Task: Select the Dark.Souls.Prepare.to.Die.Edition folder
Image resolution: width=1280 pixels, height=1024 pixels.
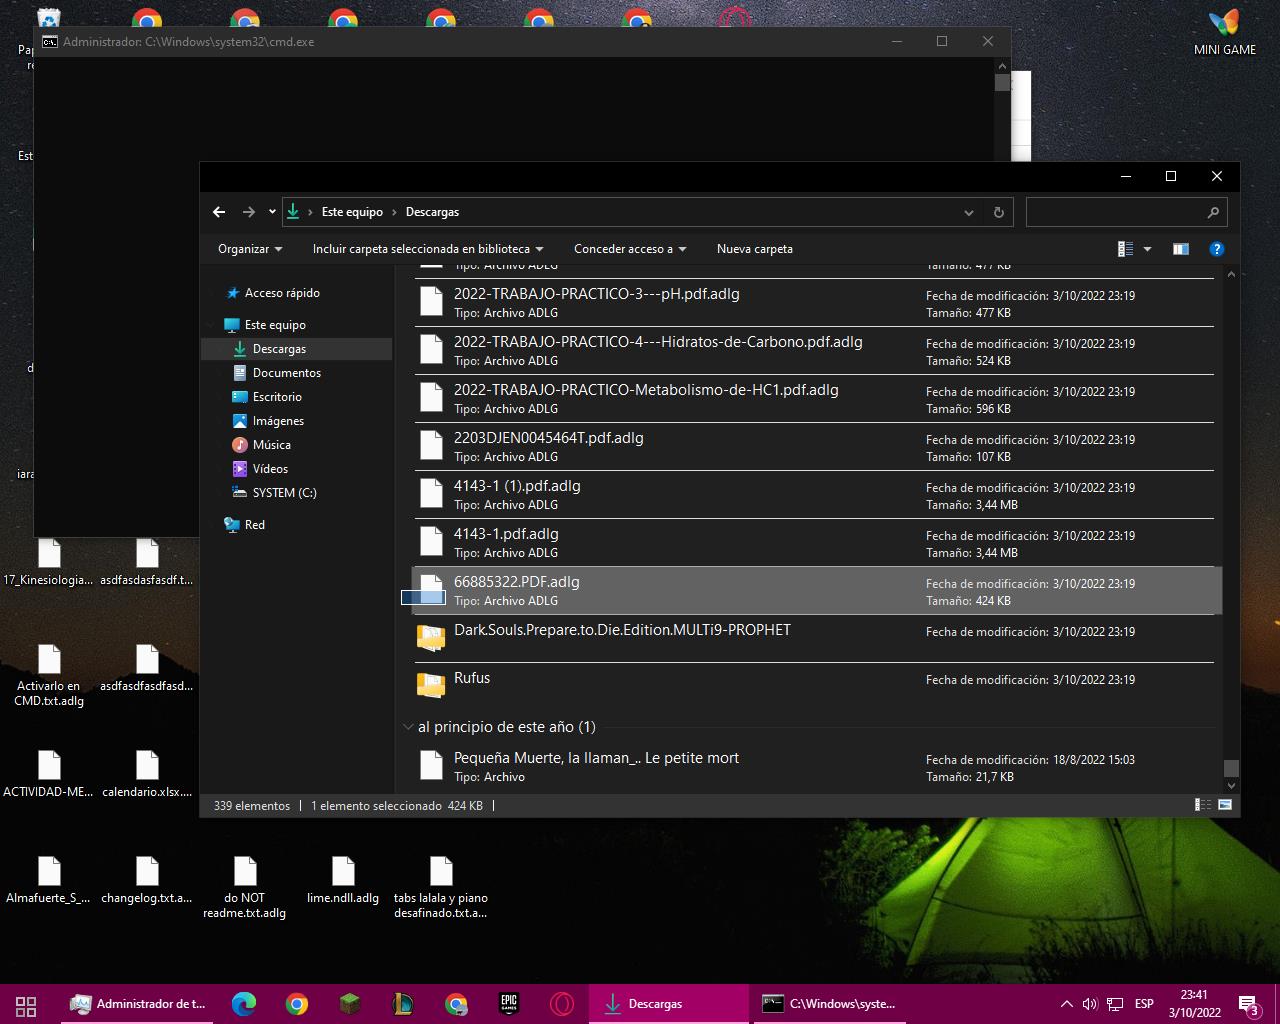Action: [x=622, y=630]
